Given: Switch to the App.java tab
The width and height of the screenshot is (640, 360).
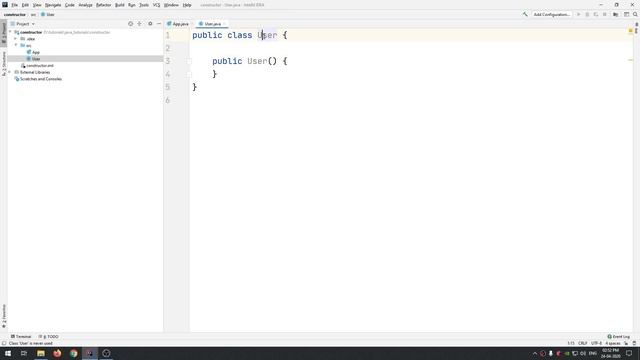Looking at the screenshot, I should 178,24.
